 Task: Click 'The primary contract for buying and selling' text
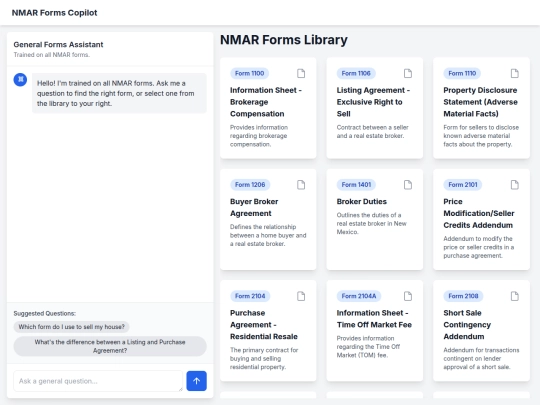[264, 359]
